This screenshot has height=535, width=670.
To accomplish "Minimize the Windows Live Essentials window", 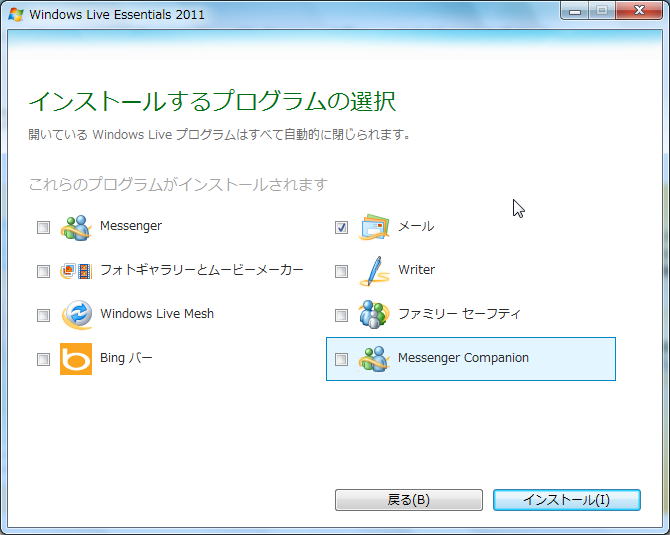I will coord(575,11).
